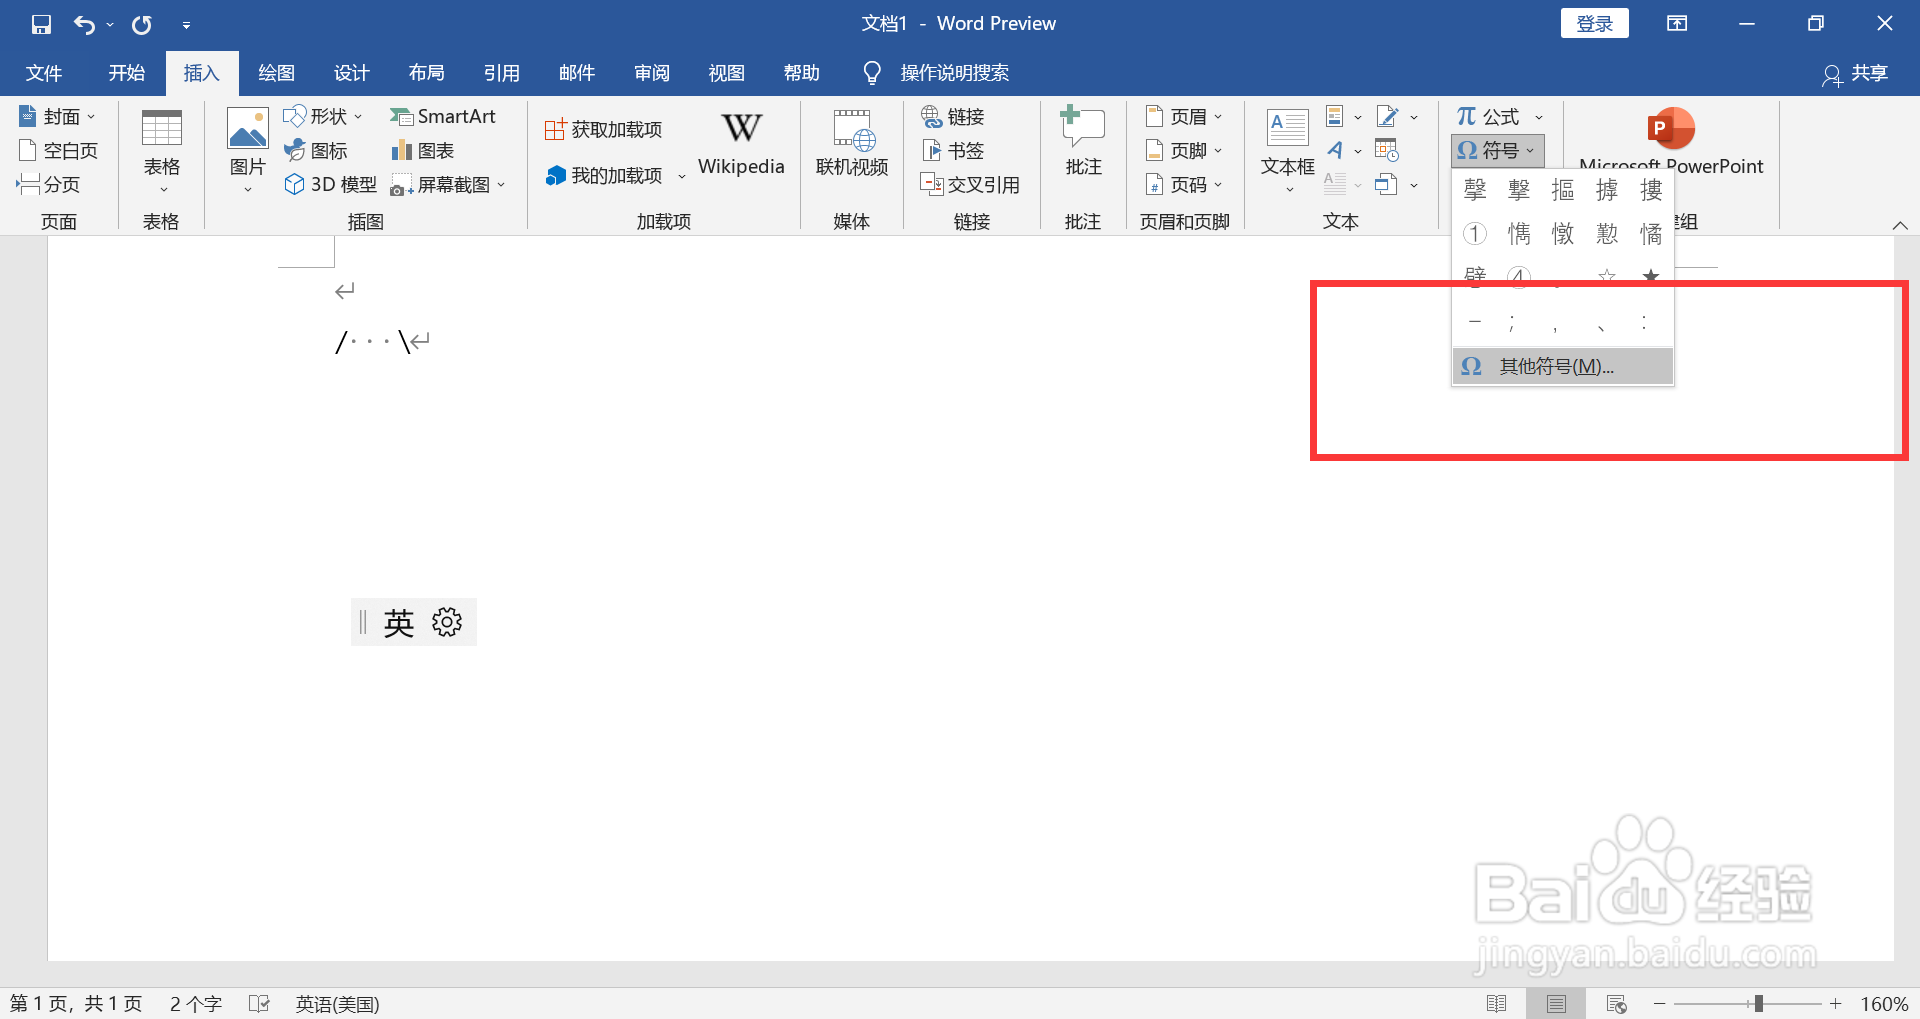Image resolution: width=1920 pixels, height=1019 pixels.
Task: Insert a Wikipedia add-in
Action: pyautogui.click(x=740, y=143)
